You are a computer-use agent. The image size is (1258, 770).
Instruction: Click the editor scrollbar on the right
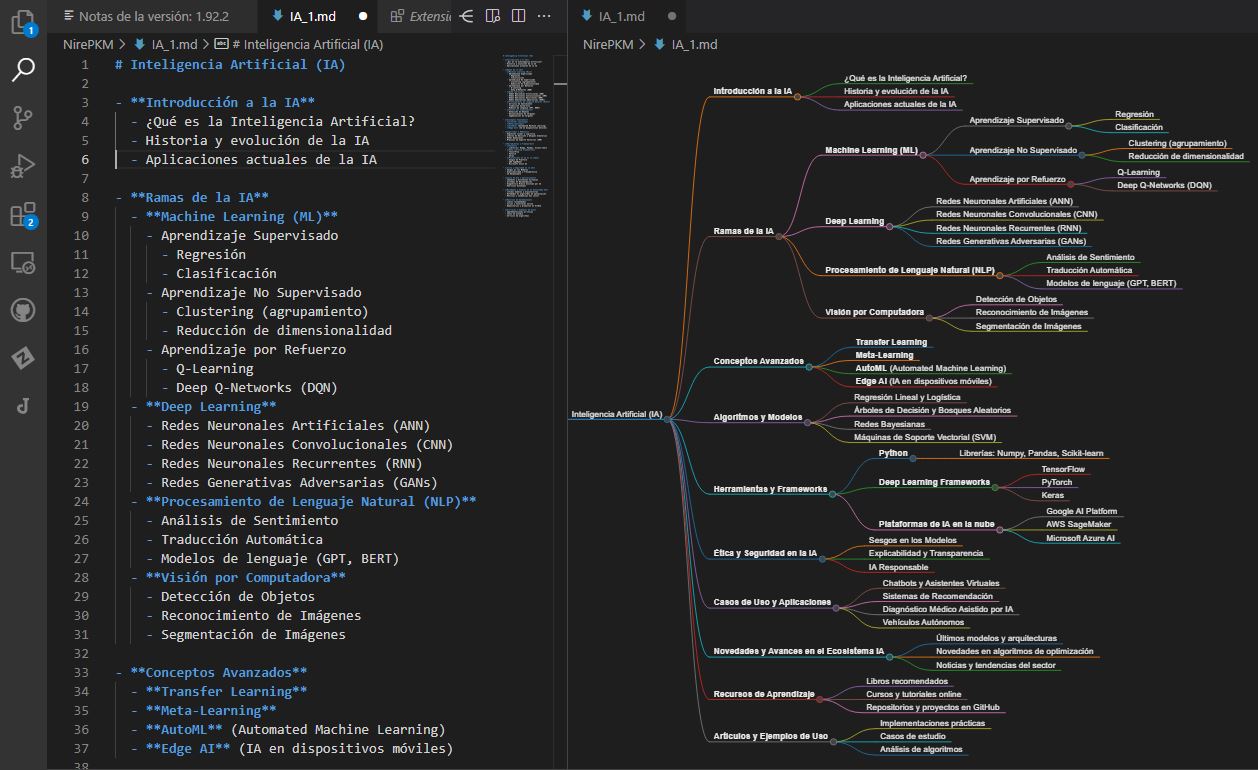(560, 100)
